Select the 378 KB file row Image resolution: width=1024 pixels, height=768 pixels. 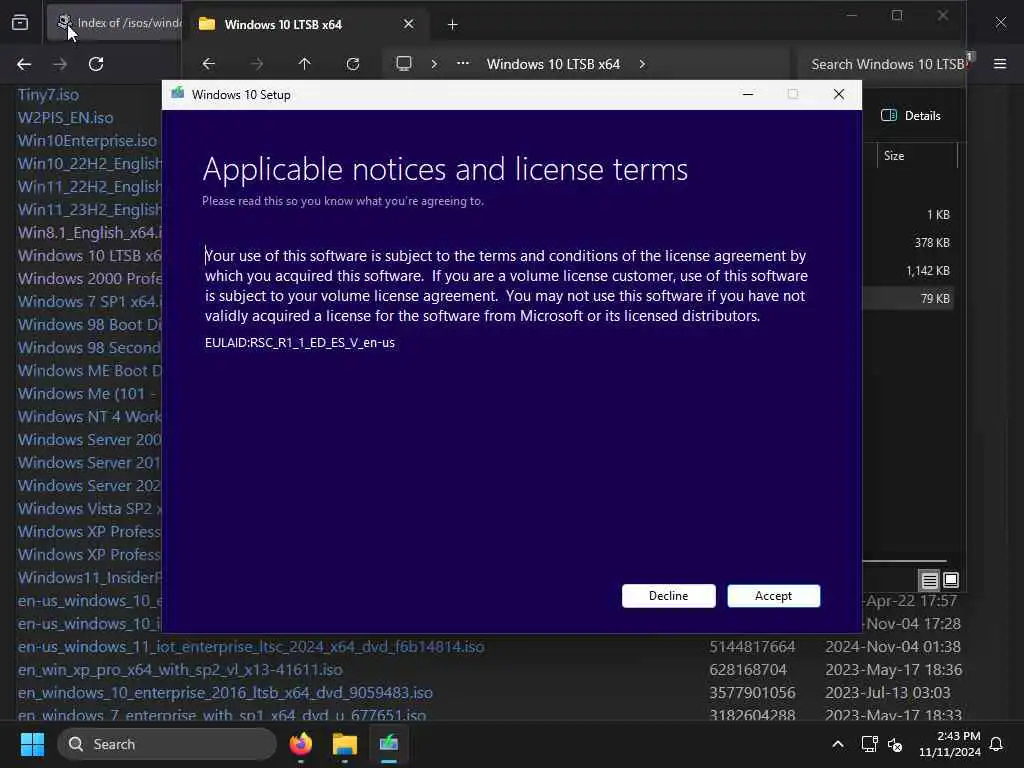tap(908, 242)
